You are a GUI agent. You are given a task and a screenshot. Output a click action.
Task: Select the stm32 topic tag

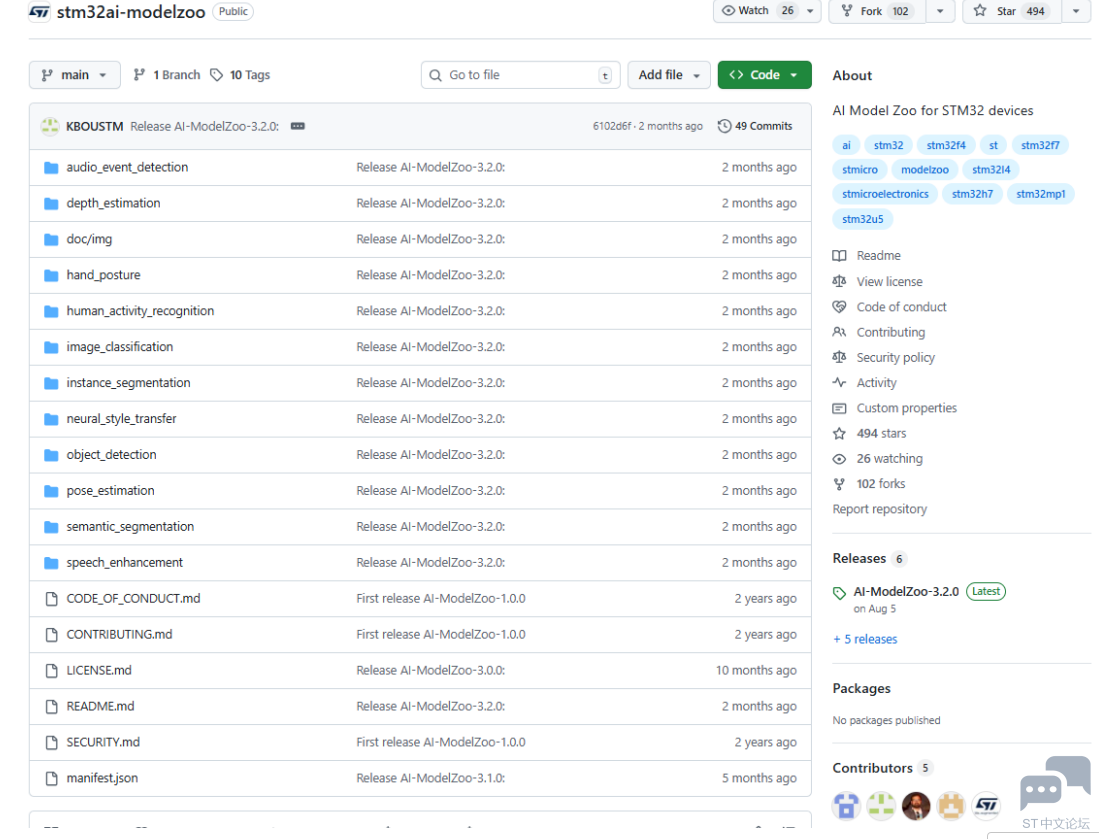(x=888, y=145)
